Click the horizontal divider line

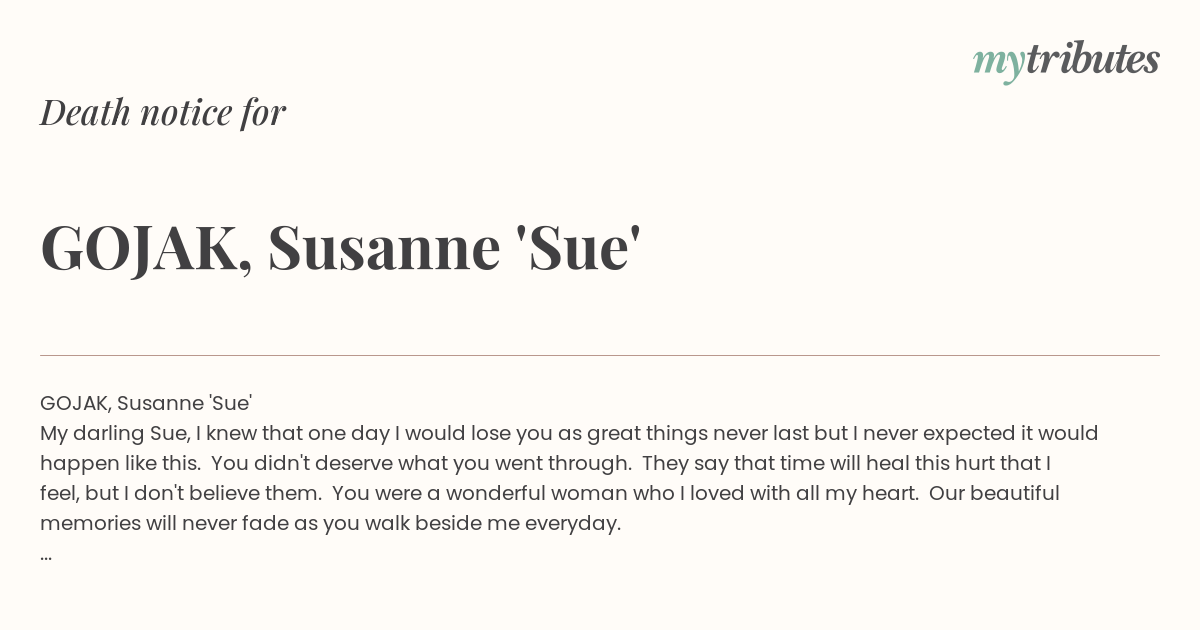[x=600, y=355]
